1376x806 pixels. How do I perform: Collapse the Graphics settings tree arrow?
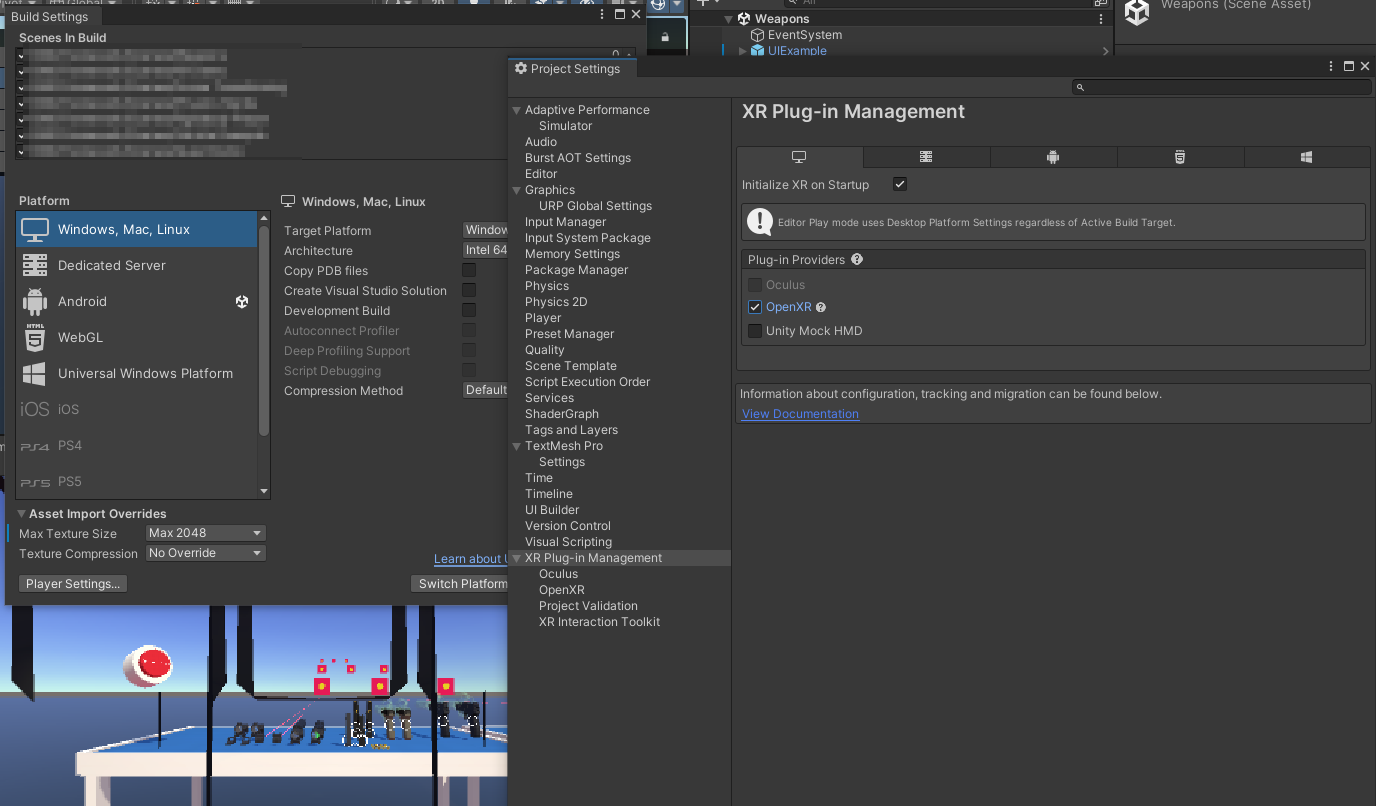517,190
